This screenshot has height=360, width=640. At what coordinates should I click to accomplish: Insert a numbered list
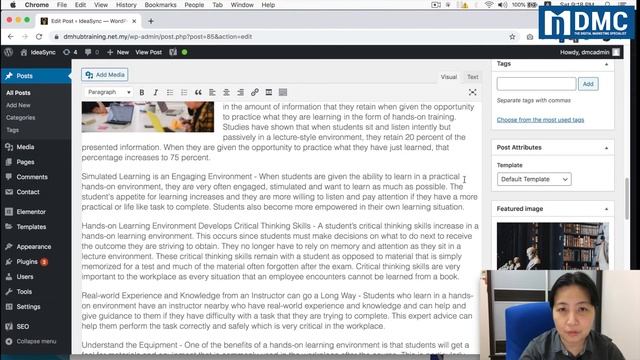[184, 92]
